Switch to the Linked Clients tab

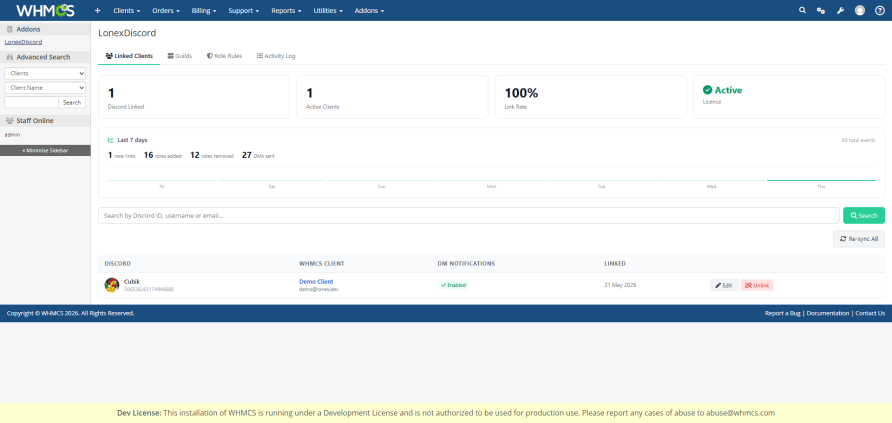tap(129, 56)
